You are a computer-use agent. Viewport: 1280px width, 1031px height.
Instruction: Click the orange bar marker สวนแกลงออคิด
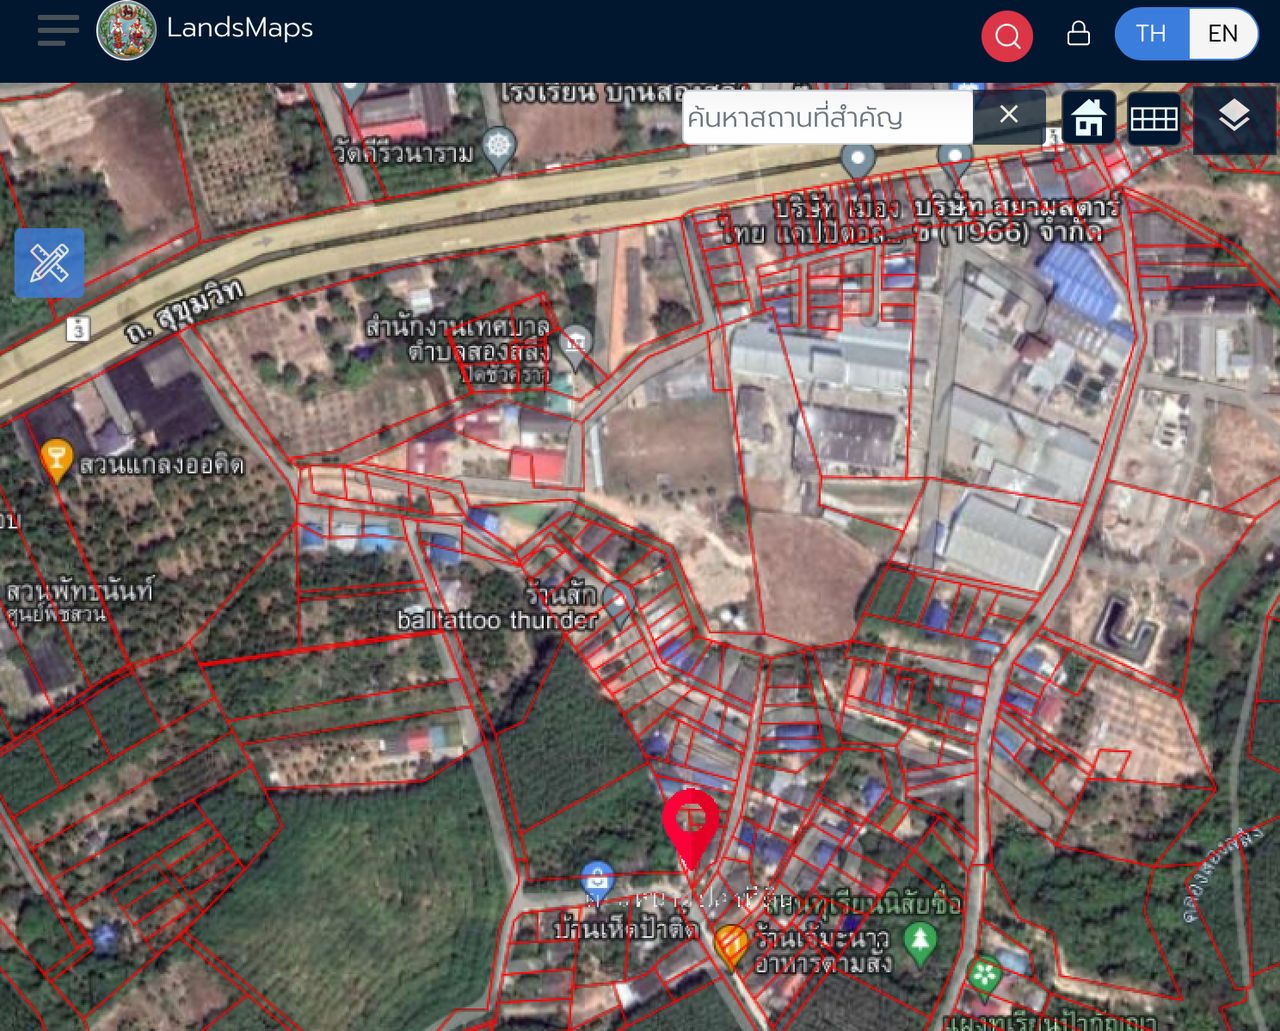click(x=56, y=458)
